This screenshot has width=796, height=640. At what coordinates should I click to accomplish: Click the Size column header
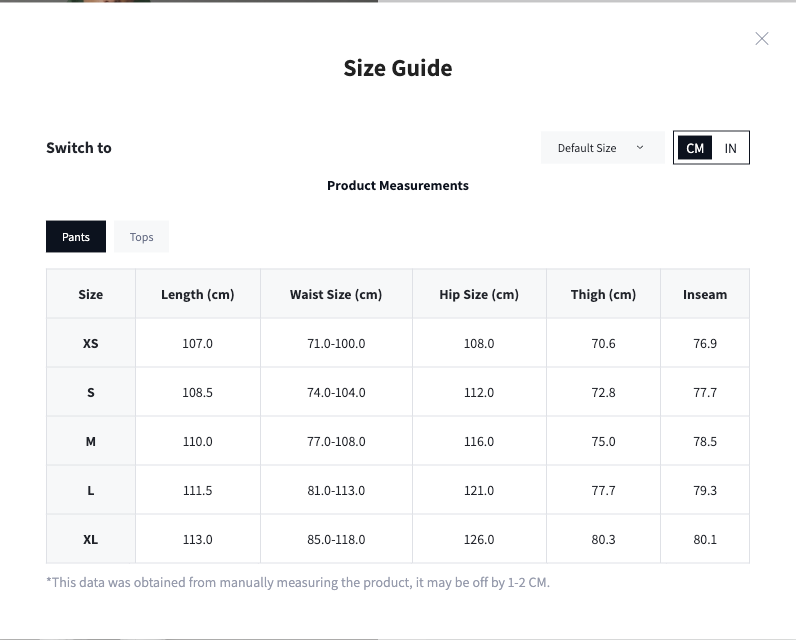pos(91,294)
